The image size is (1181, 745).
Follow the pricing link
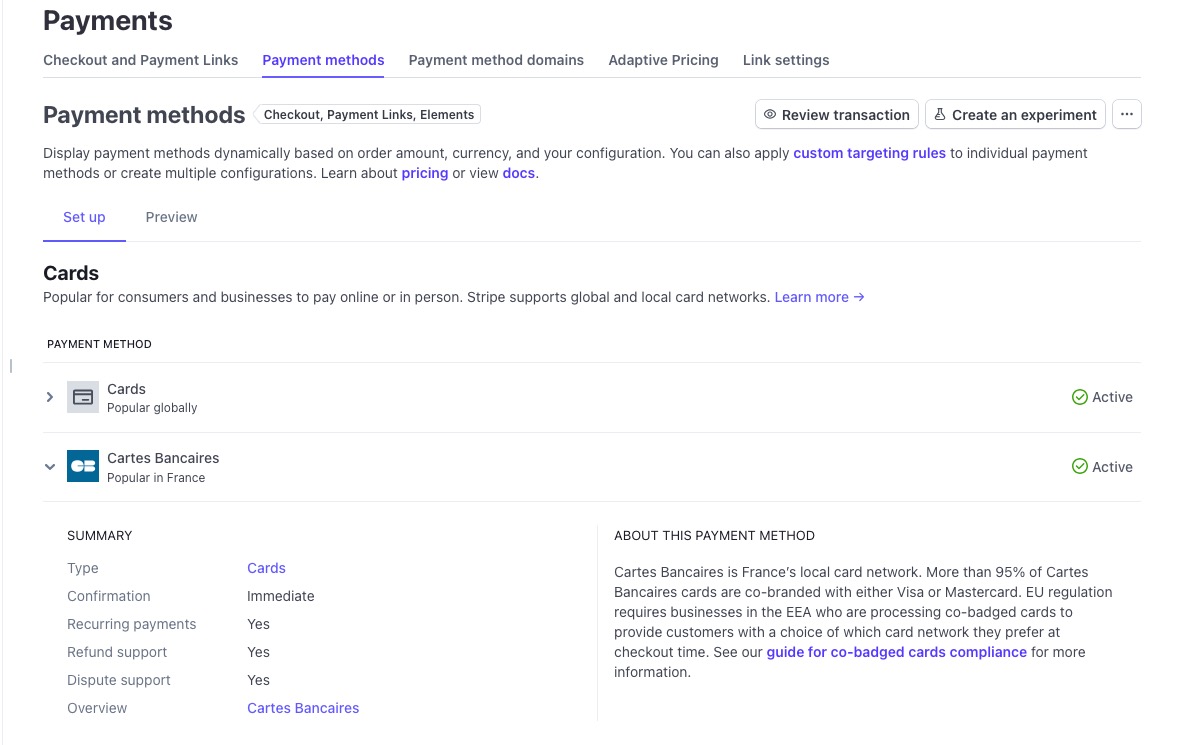pos(425,173)
